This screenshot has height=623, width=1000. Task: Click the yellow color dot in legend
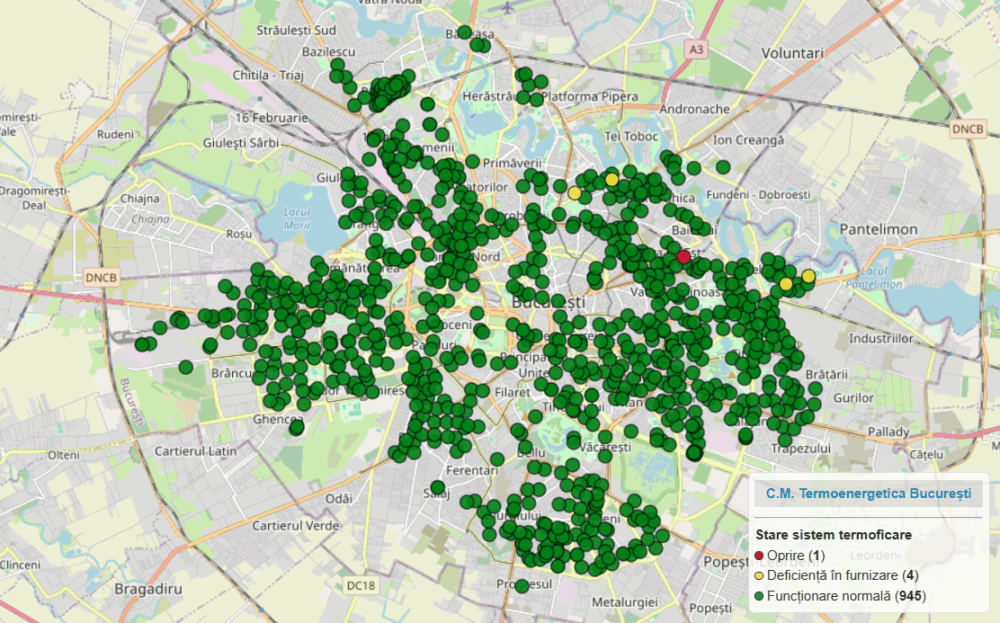pos(759,576)
